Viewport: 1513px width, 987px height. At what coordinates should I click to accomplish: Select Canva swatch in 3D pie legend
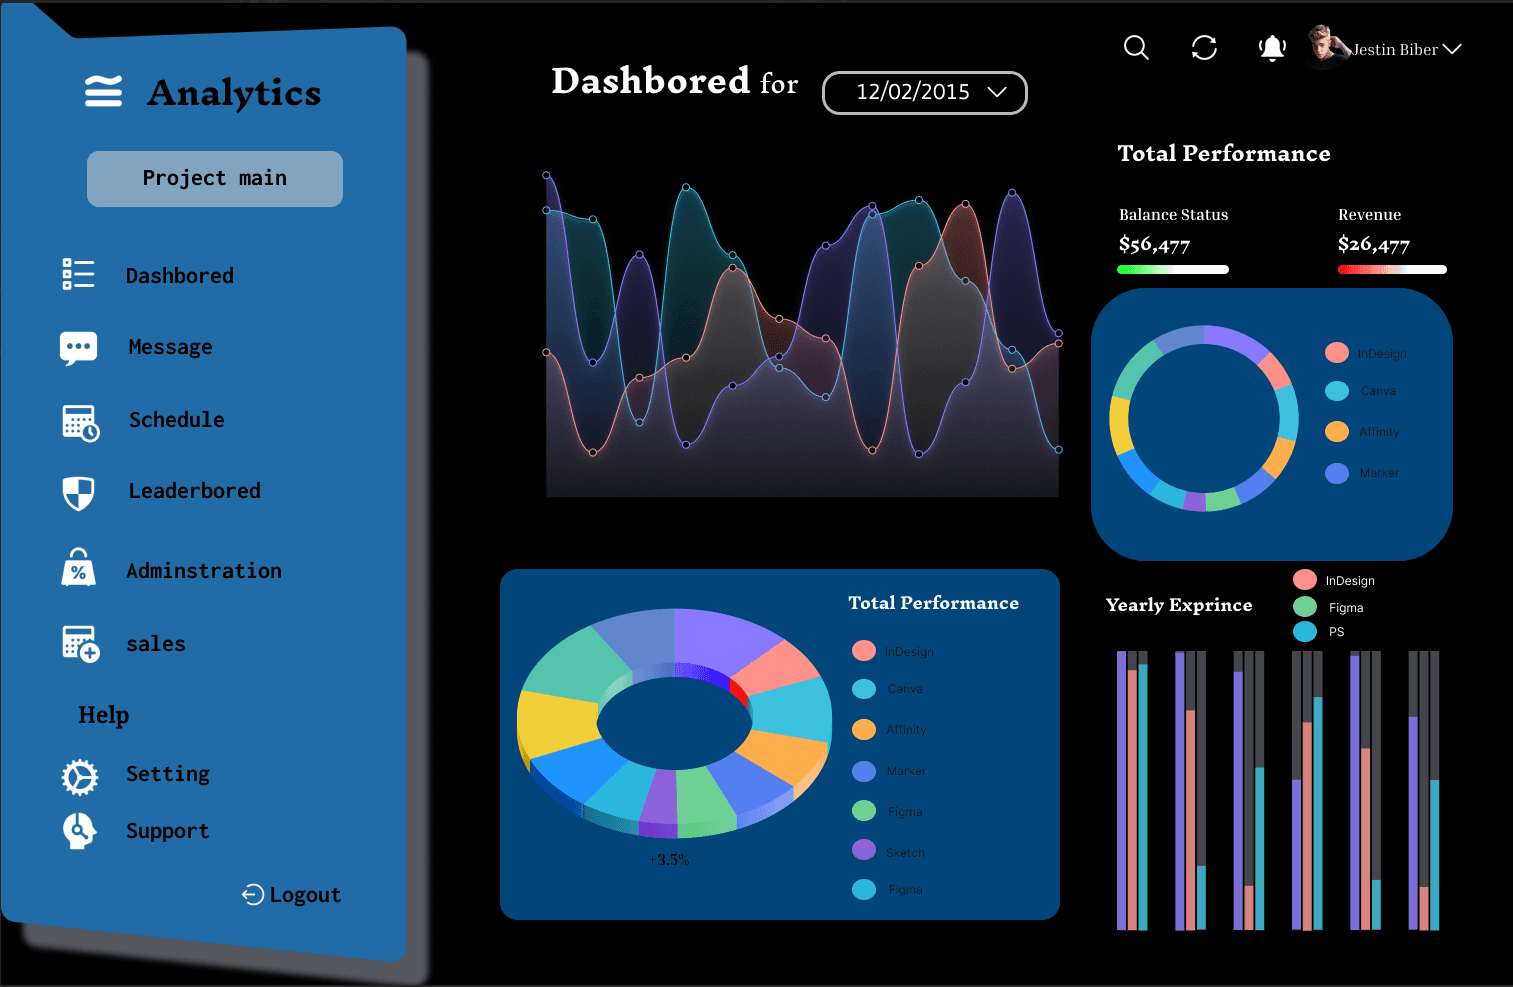click(x=864, y=689)
